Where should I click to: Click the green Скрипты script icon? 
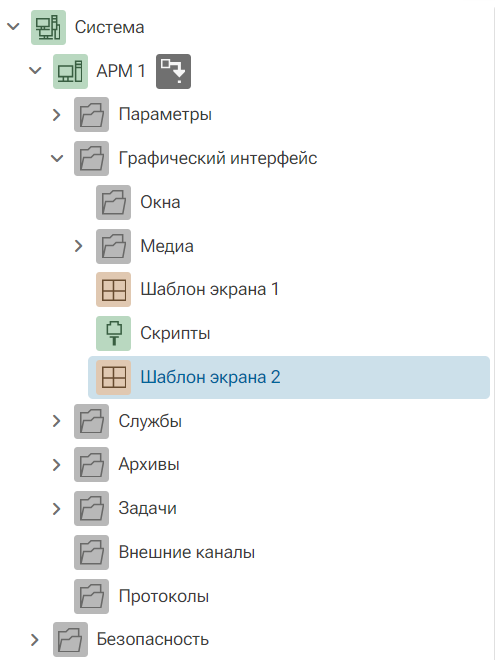tap(114, 333)
